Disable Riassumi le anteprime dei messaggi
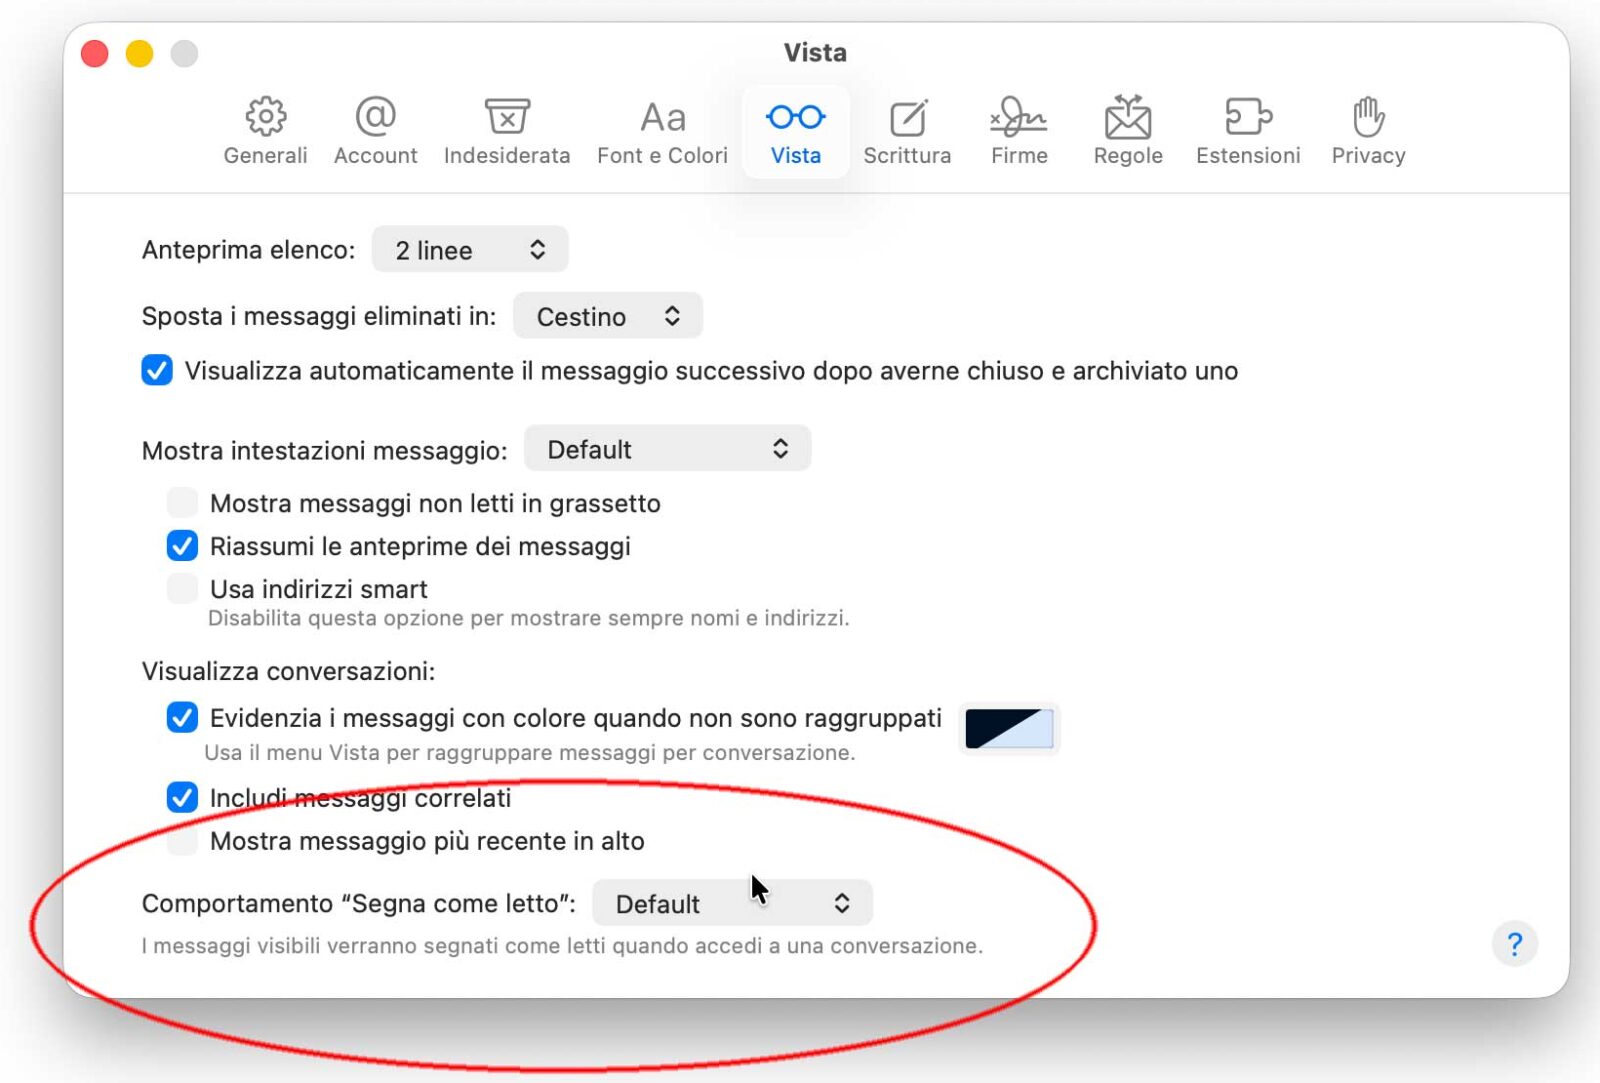The image size is (1600, 1083). click(x=181, y=545)
